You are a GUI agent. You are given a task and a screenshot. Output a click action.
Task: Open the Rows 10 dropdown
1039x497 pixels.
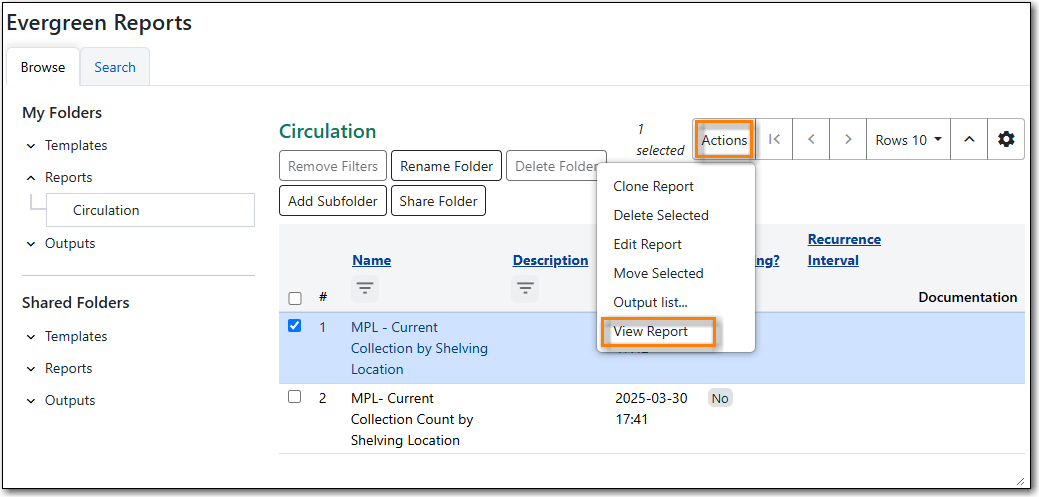pyautogui.click(x=908, y=140)
